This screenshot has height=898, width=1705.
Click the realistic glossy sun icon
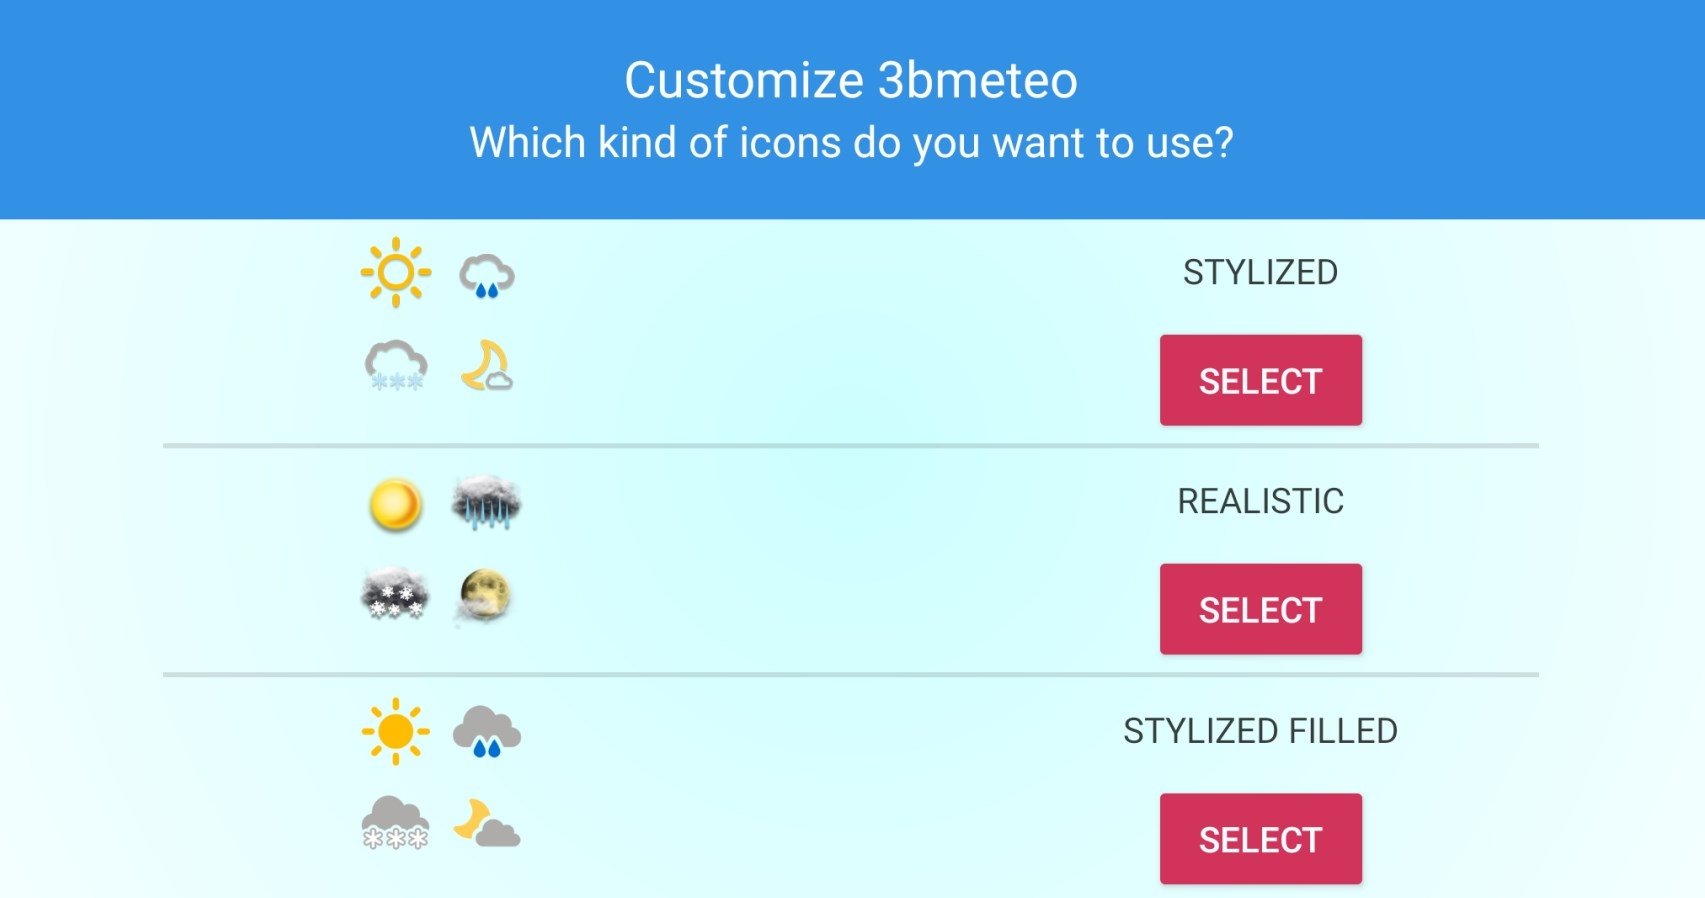396,503
